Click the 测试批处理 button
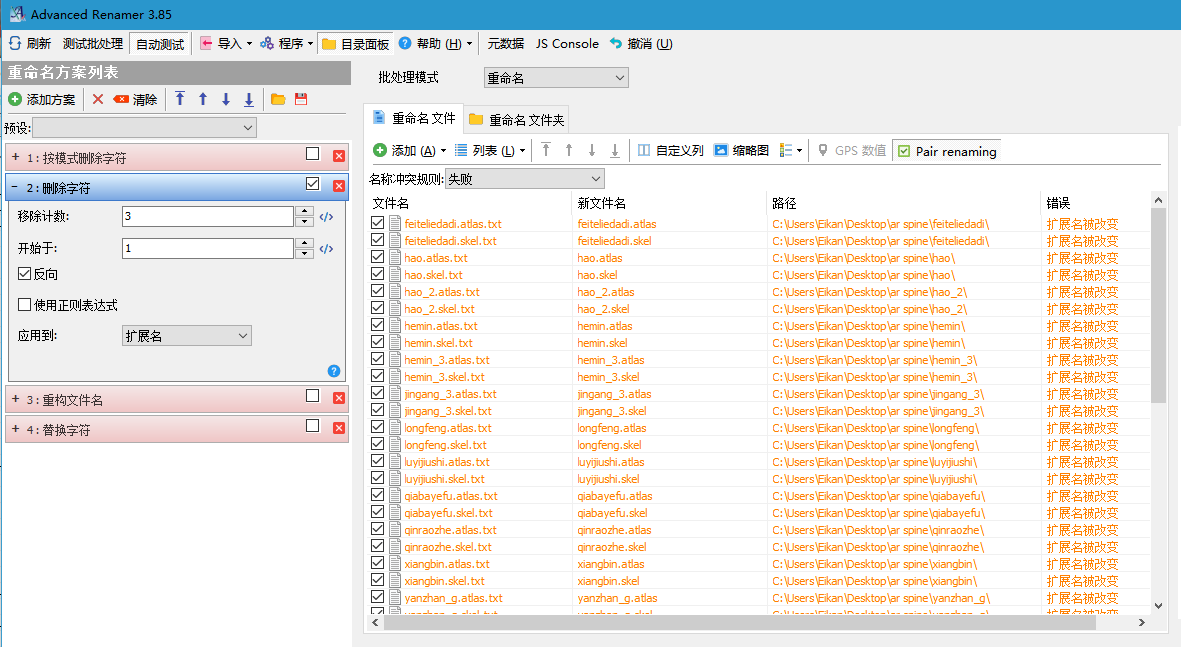Screen dimensions: 1181x647 click(93, 44)
